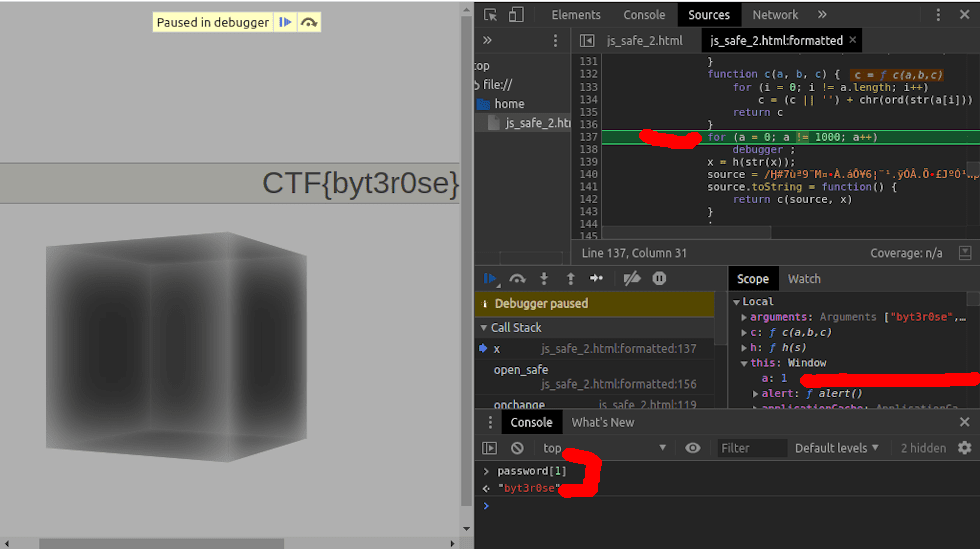
Task: Open navigator pane options menu
Action: (555, 41)
